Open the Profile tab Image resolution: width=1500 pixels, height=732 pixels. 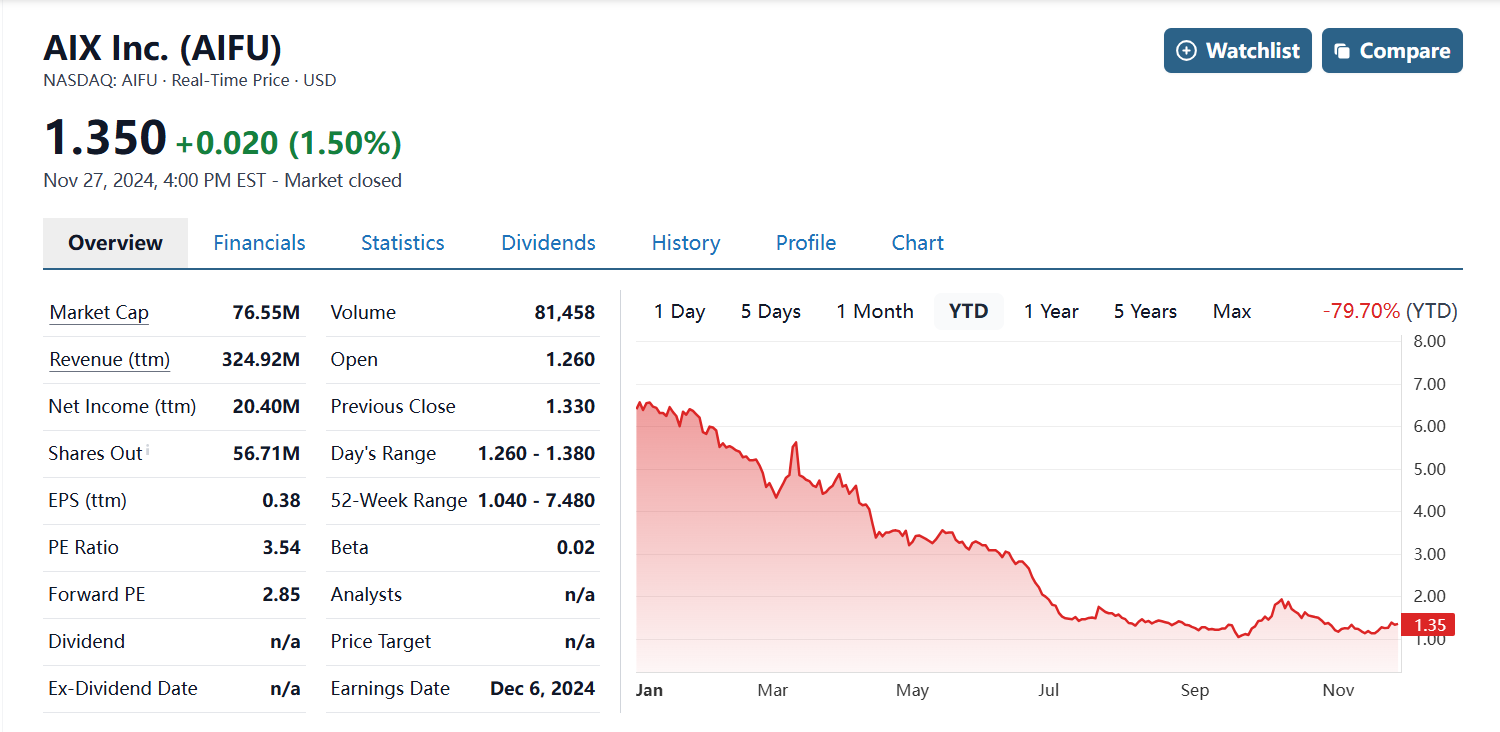tap(806, 243)
